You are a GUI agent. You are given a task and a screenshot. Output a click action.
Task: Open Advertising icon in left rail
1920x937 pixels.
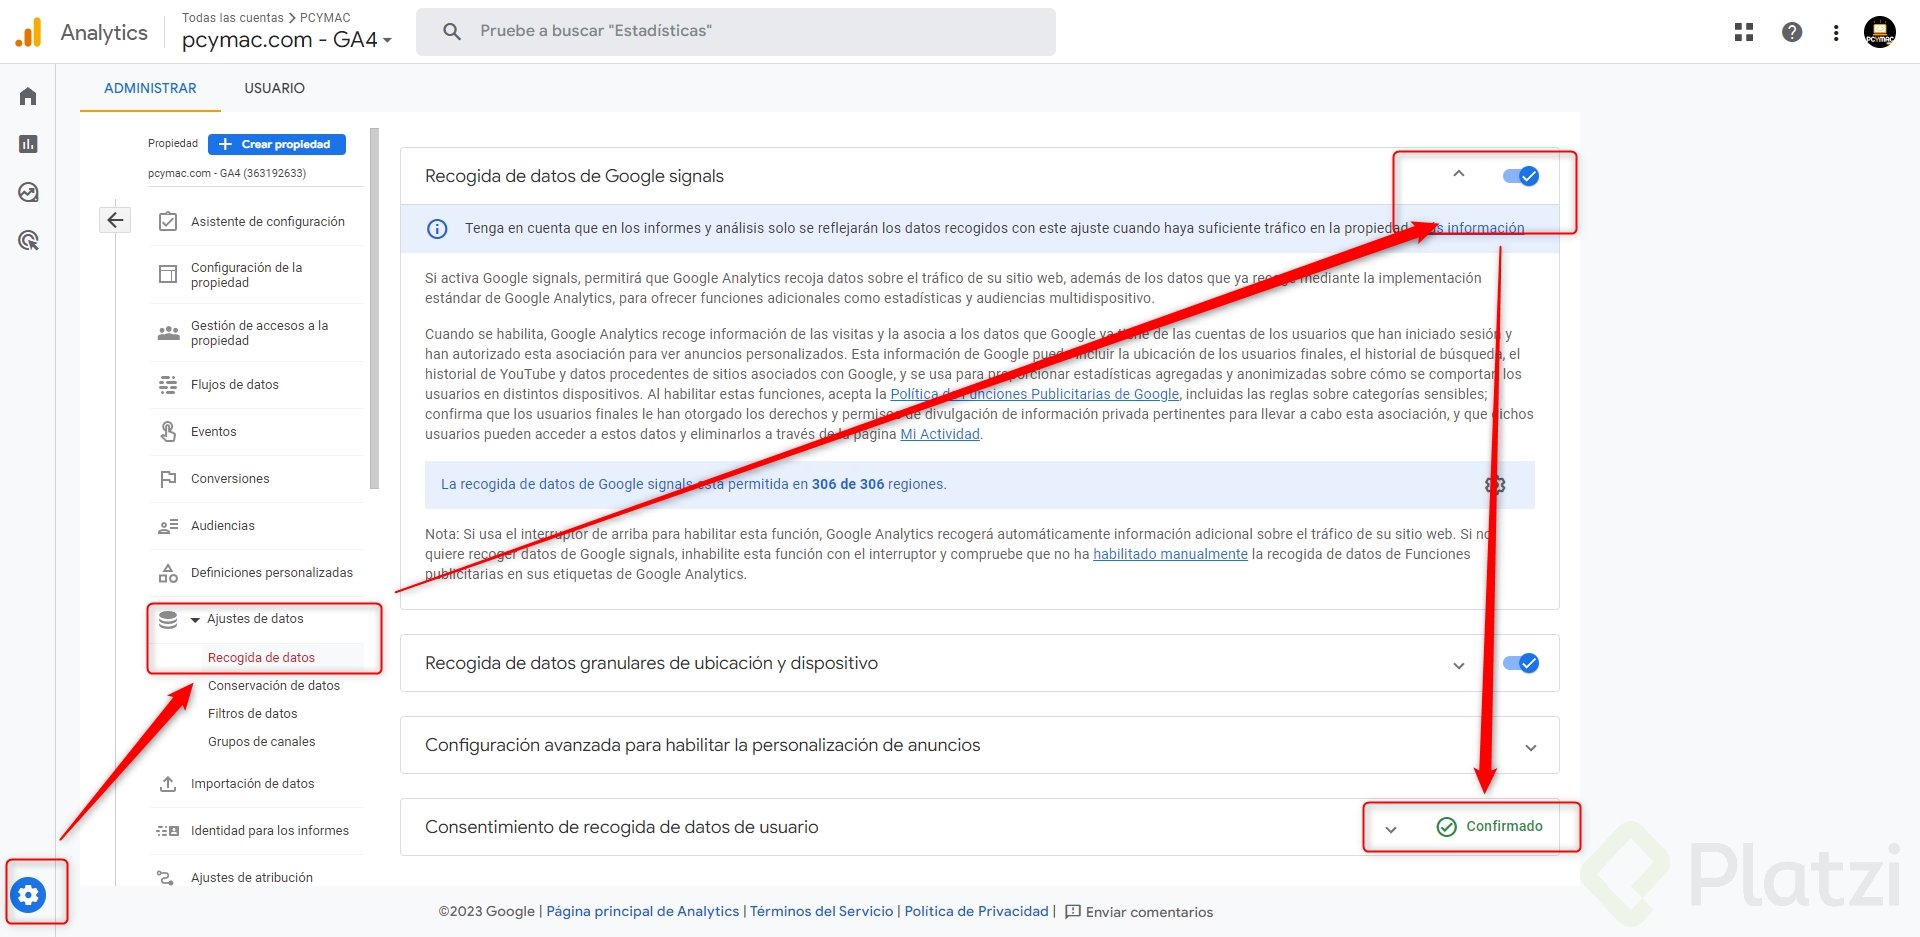coord(28,240)
